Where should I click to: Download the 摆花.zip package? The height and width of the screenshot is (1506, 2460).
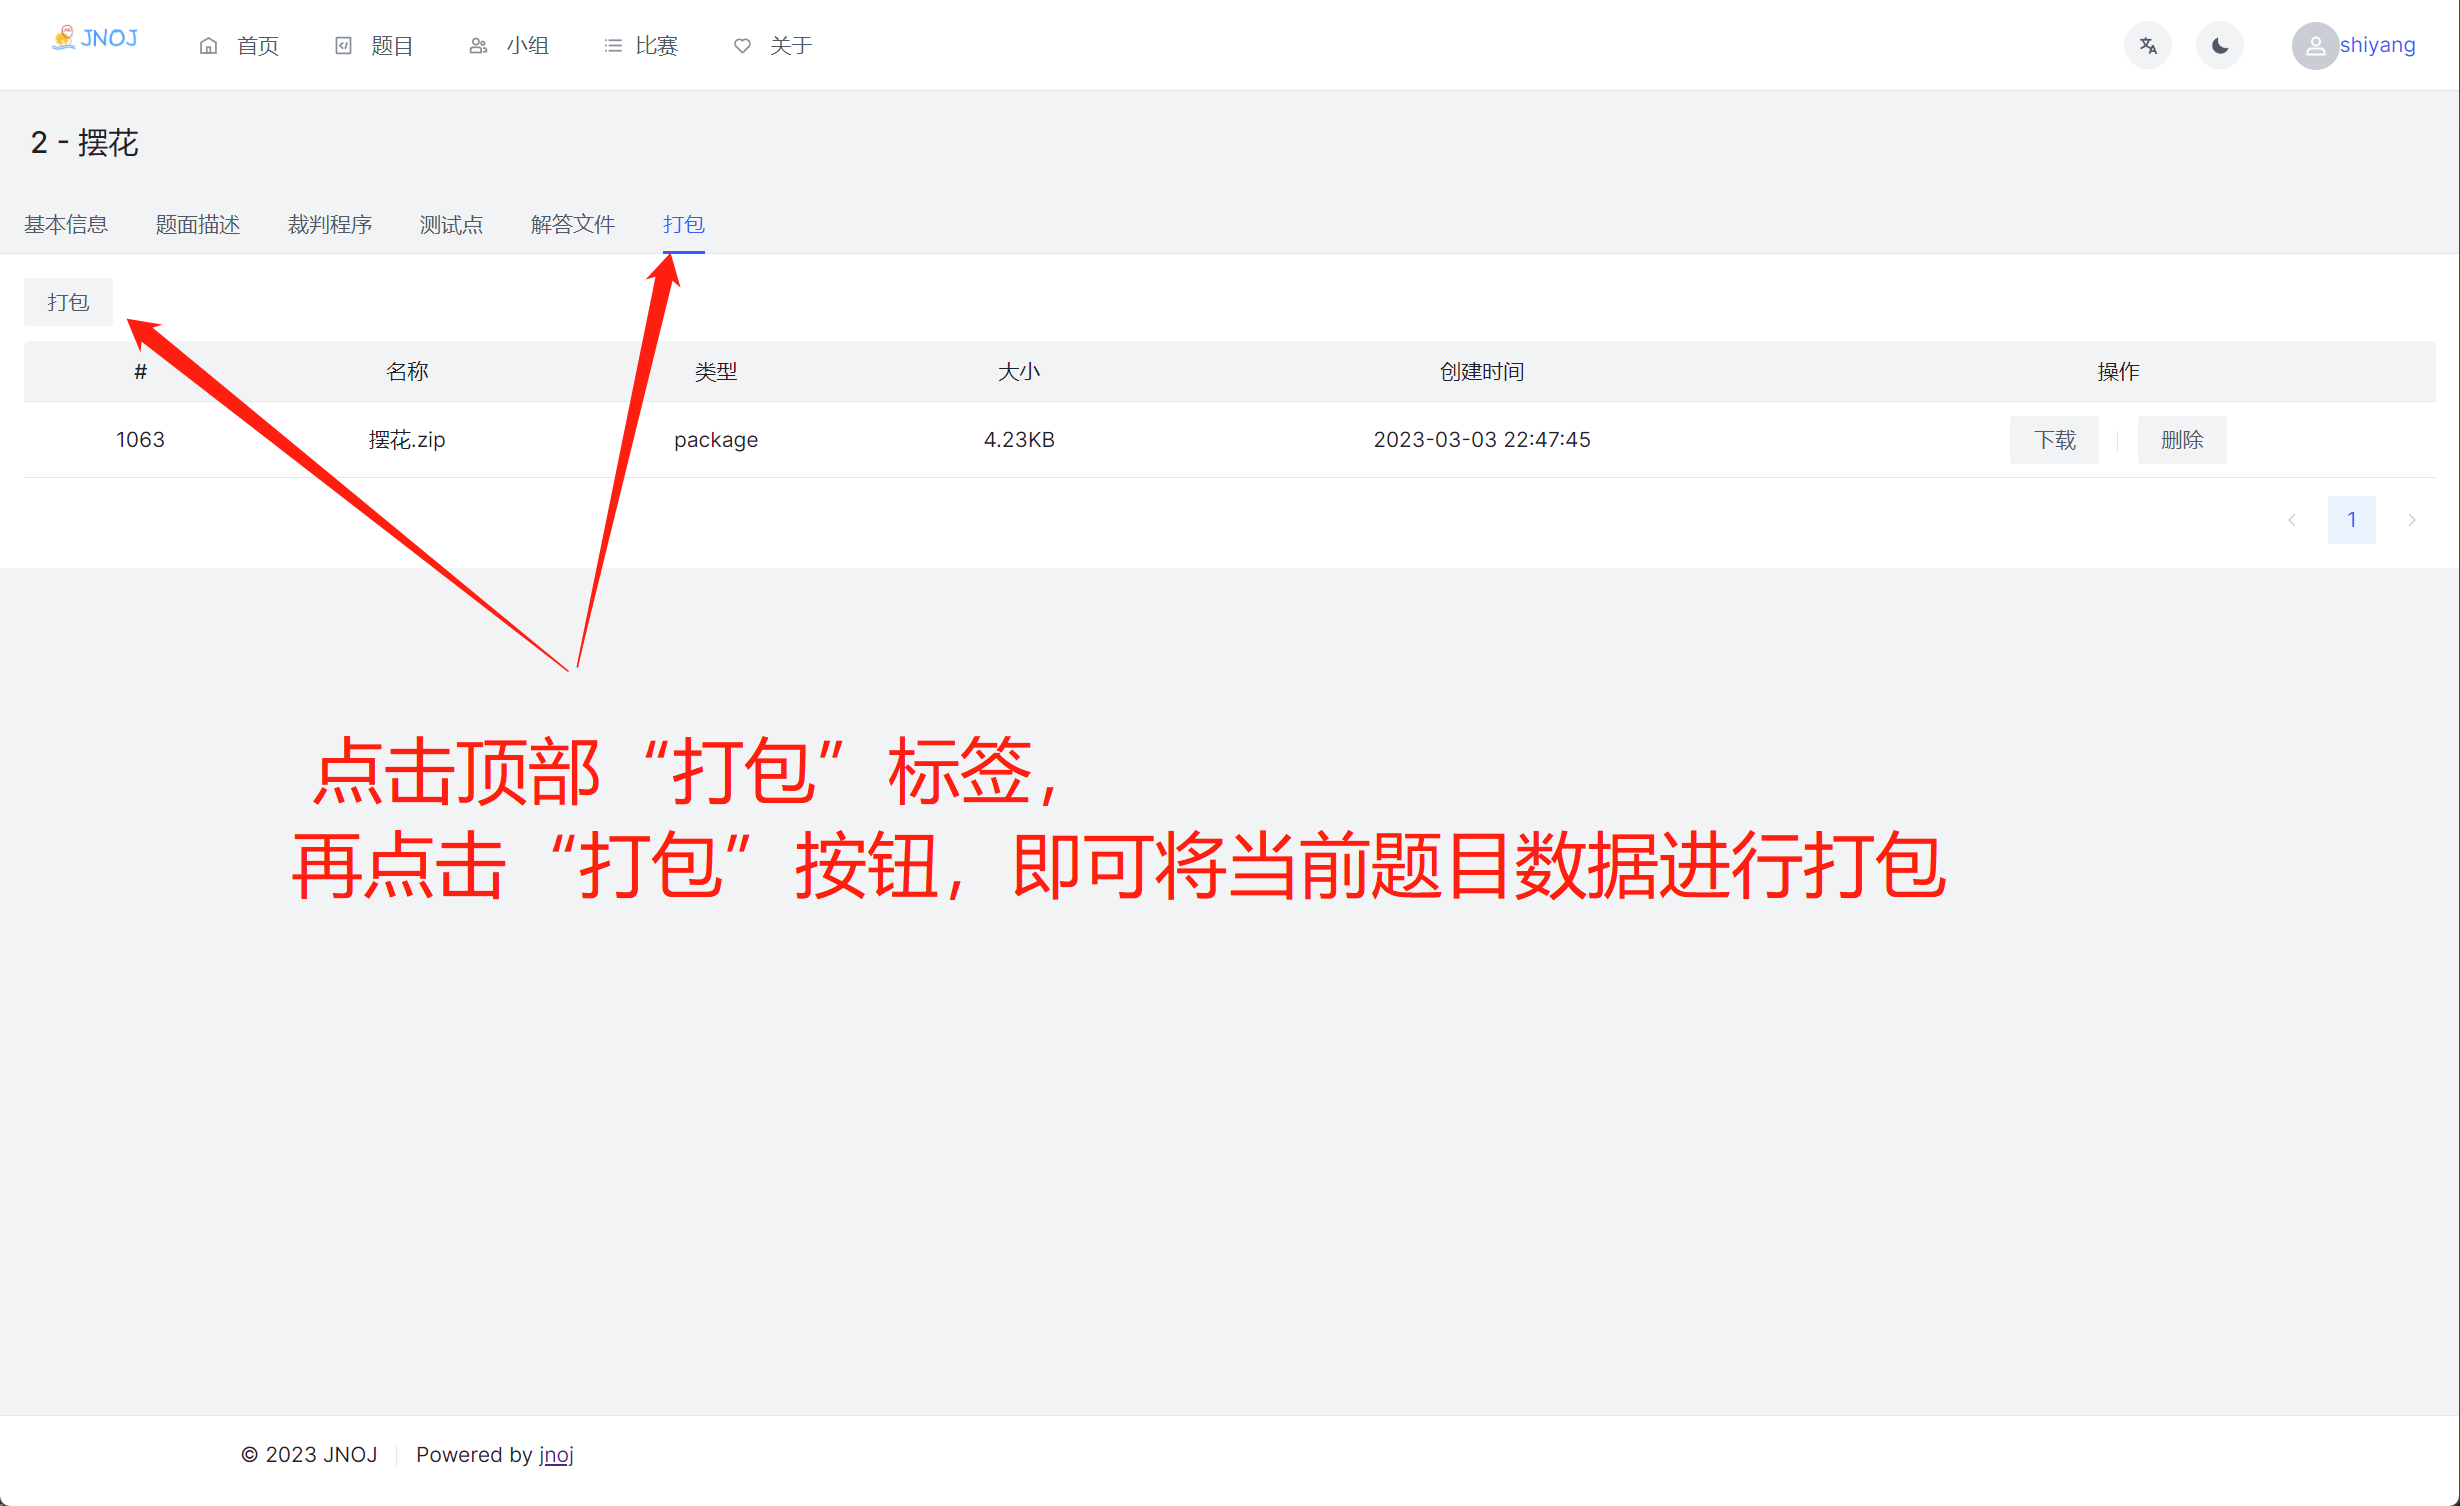pos(2054,440)
